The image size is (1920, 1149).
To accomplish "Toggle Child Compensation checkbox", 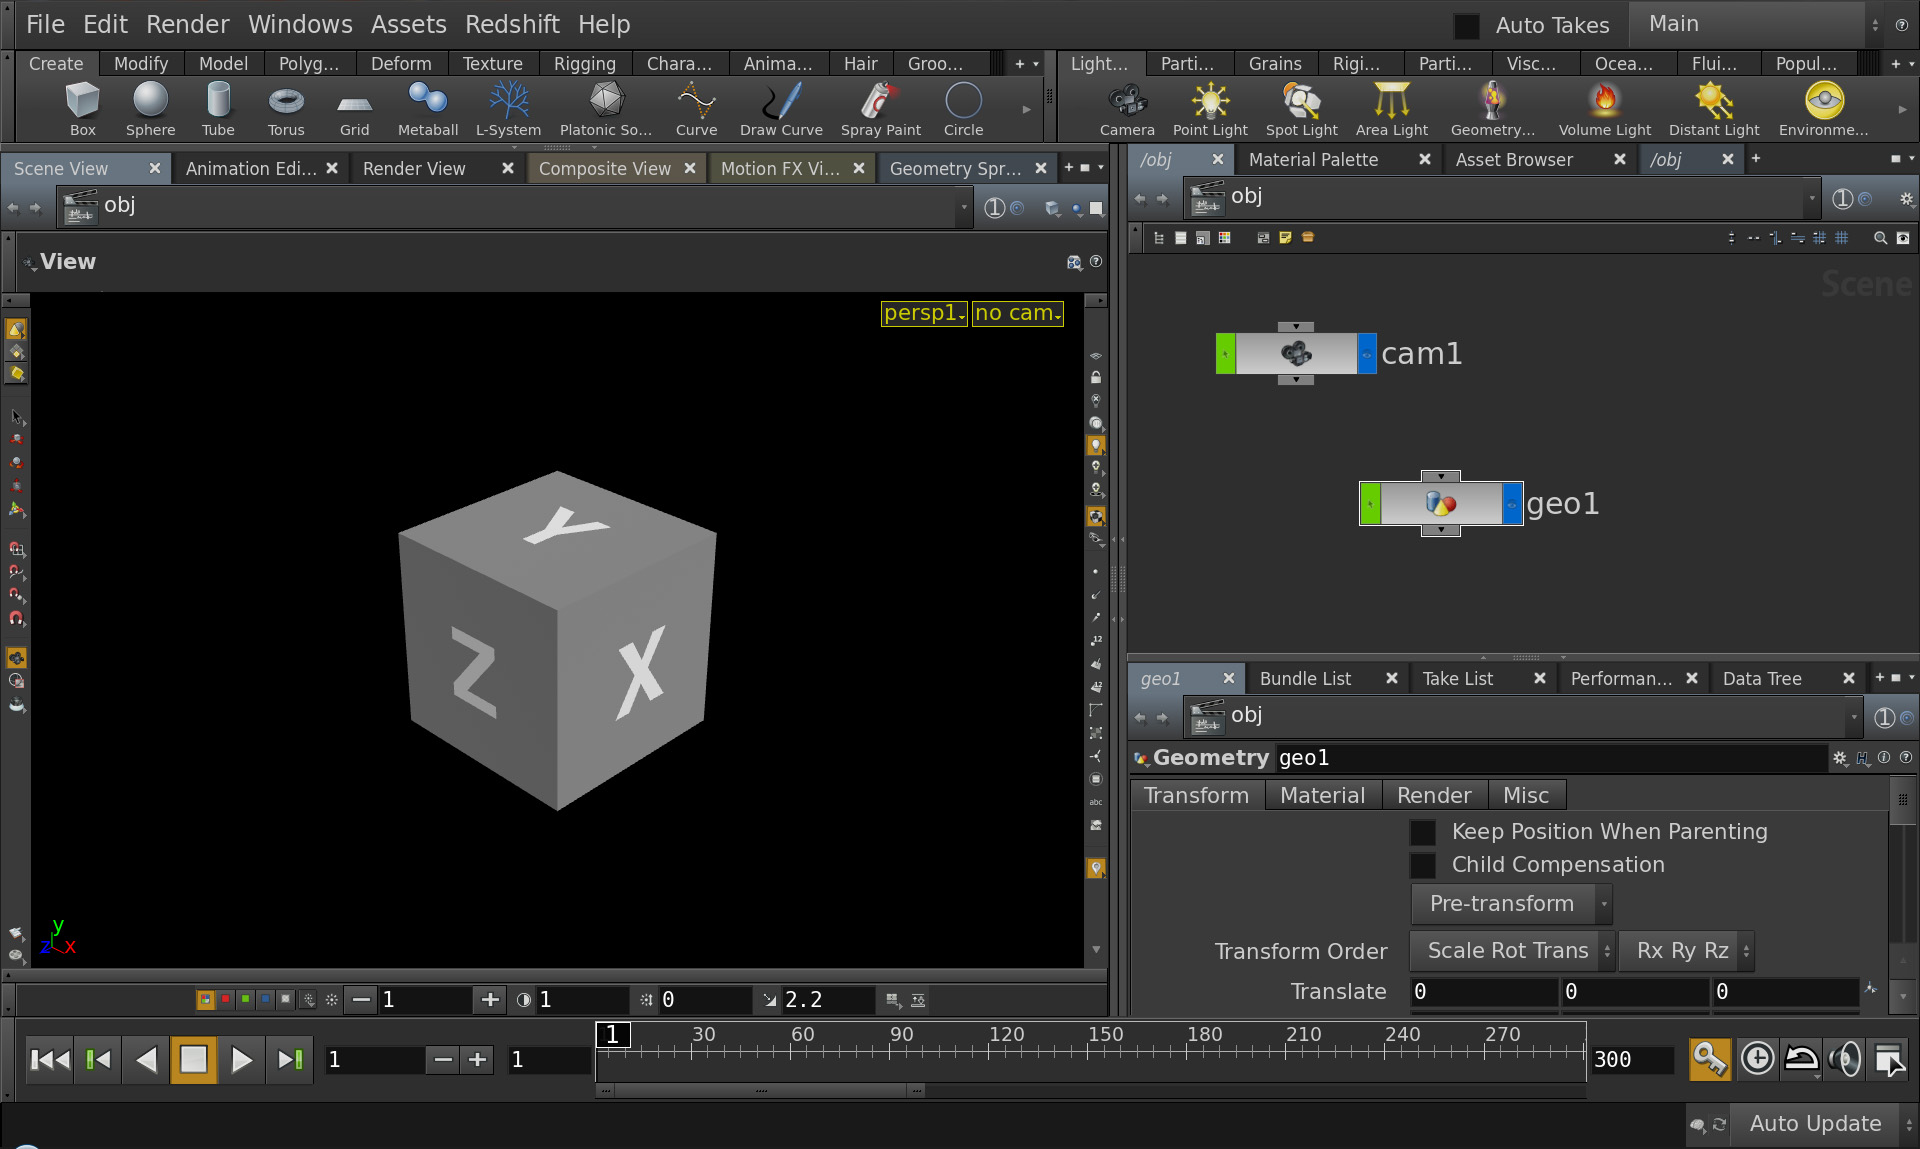I will pos(1423,865).
